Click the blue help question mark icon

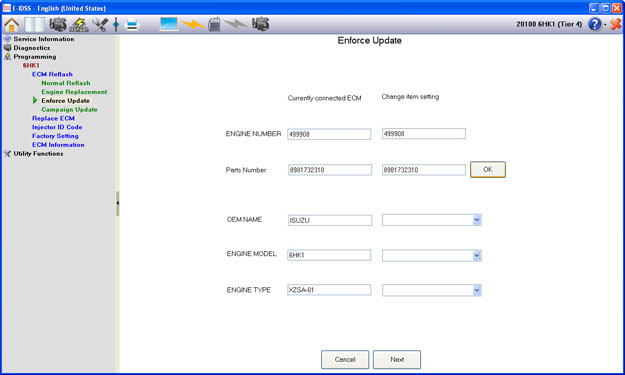point(594,24)
